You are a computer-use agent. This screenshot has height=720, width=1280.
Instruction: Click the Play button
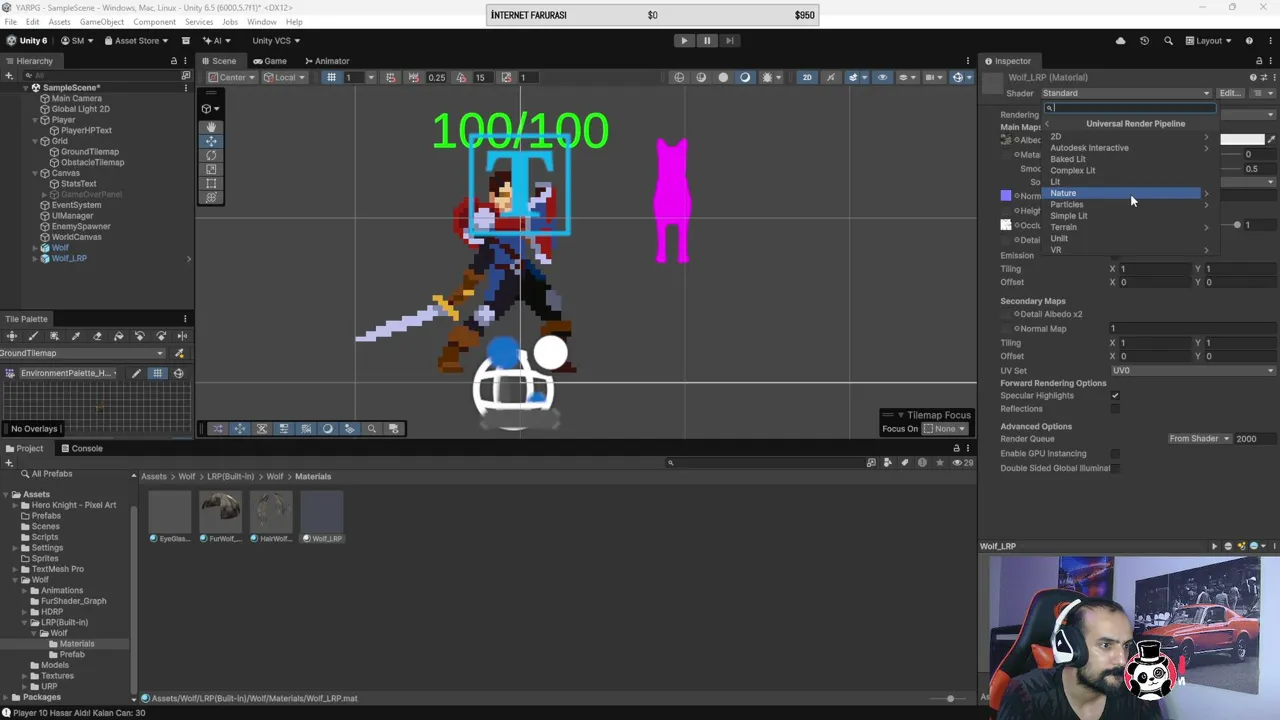coord(684,41)
